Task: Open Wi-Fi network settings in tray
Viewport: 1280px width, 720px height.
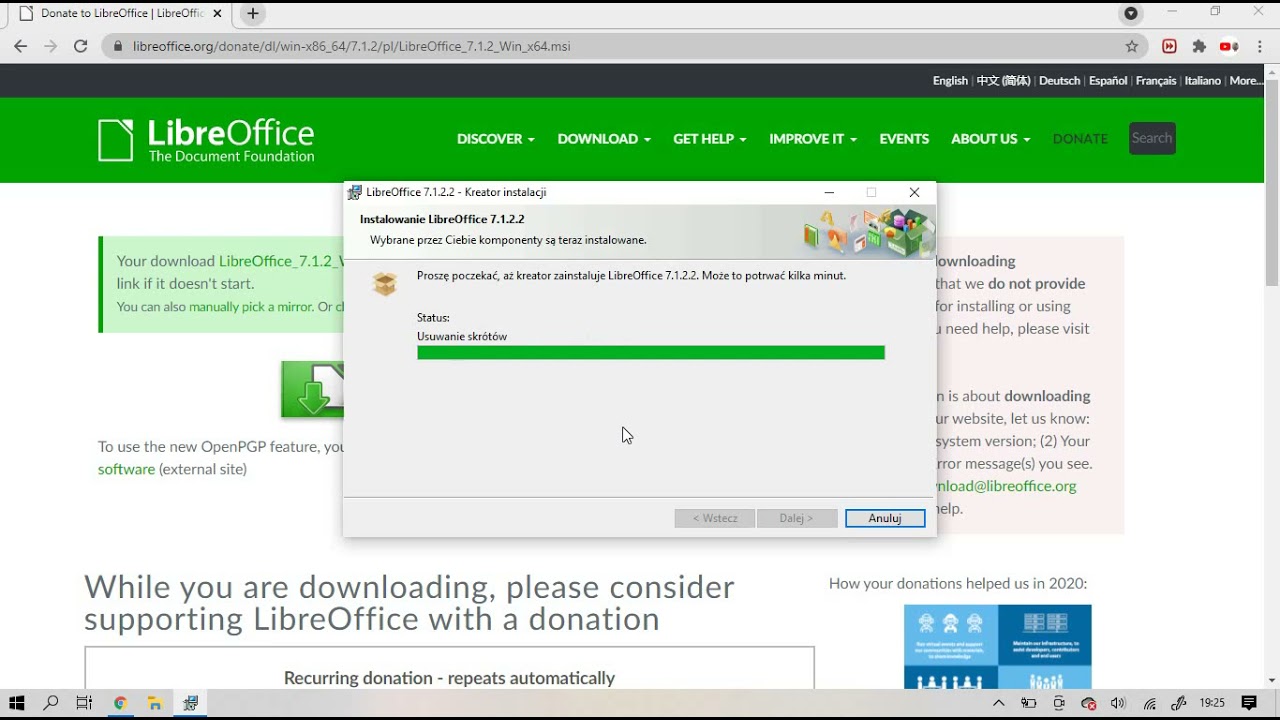Action: 1150,703
